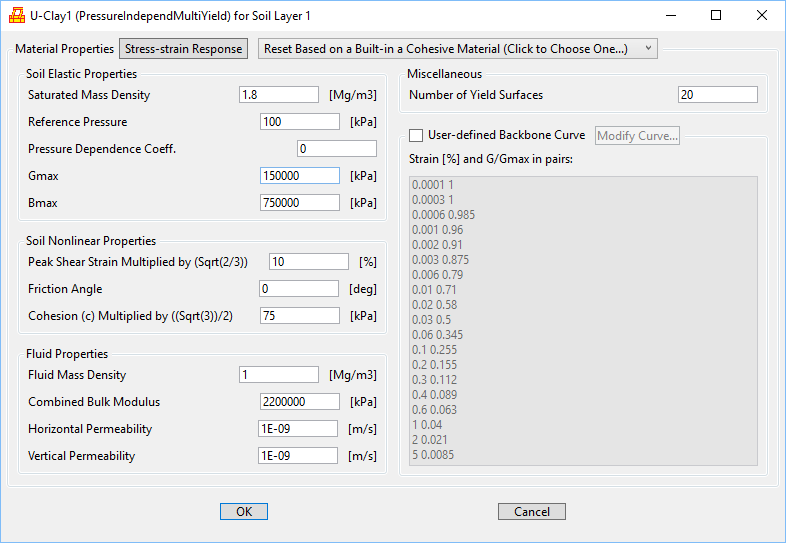Click into the Gmax value field
The width and height of the screenshot is (786, 543).
(299, 176)
